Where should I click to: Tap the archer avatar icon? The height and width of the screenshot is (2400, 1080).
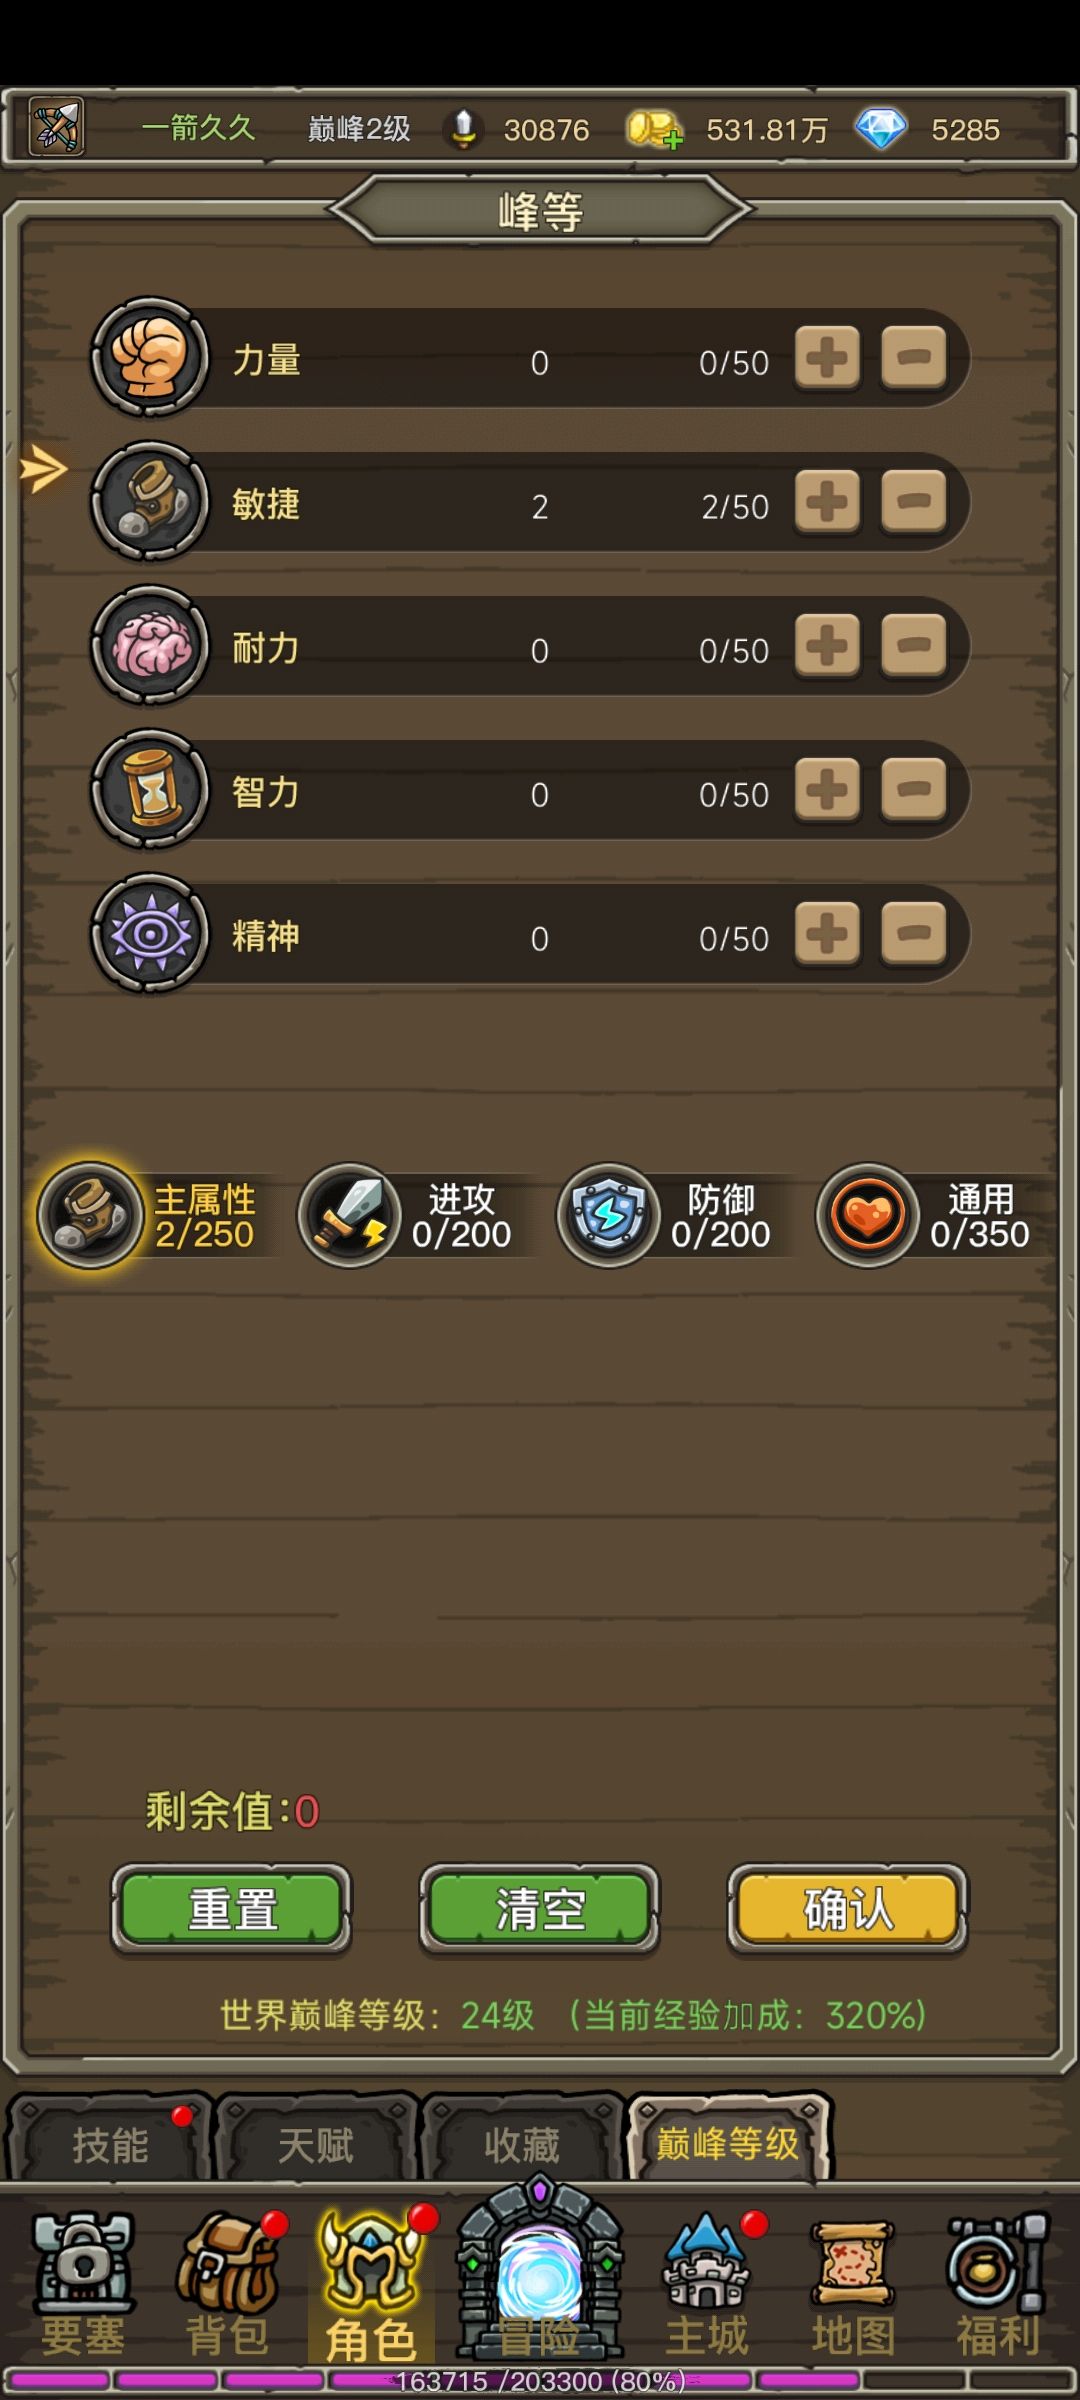56,127
